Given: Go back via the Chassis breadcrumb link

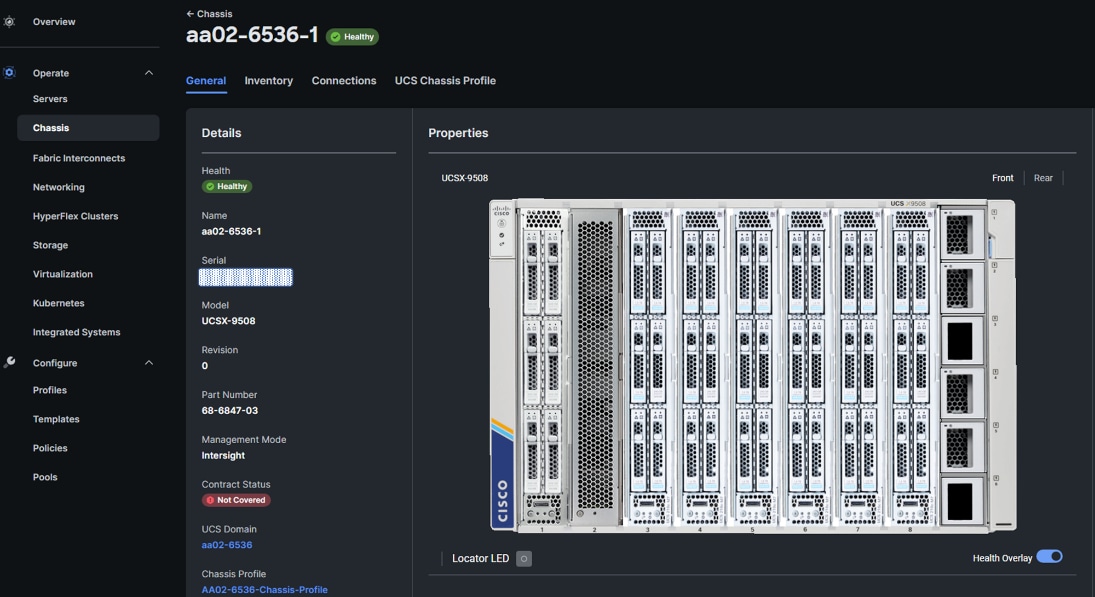Looking at the screenshot, I should pos(214,13).
